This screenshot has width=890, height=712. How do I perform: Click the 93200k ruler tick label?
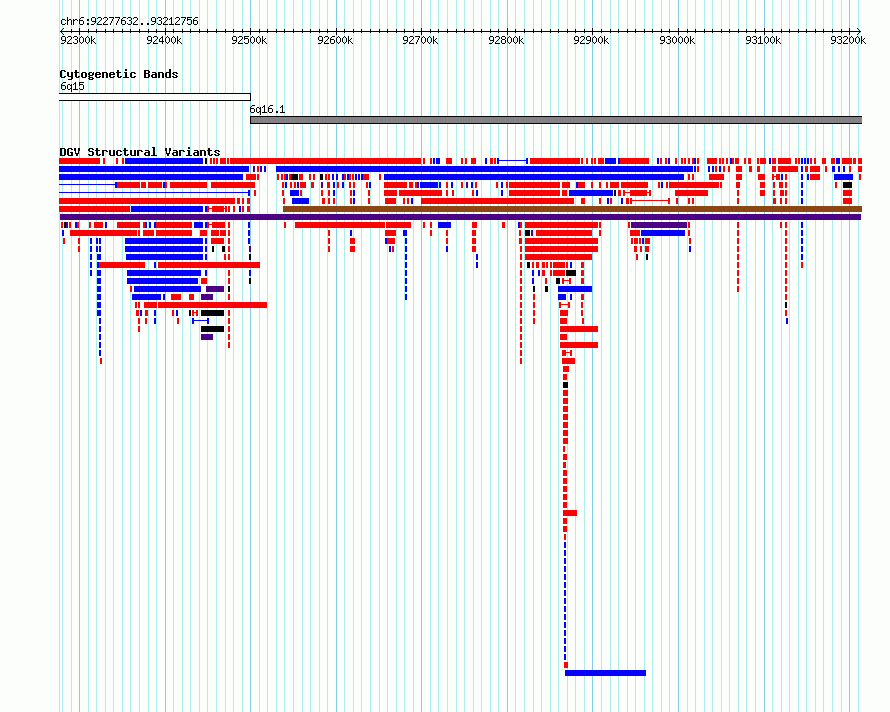[848, 40]
